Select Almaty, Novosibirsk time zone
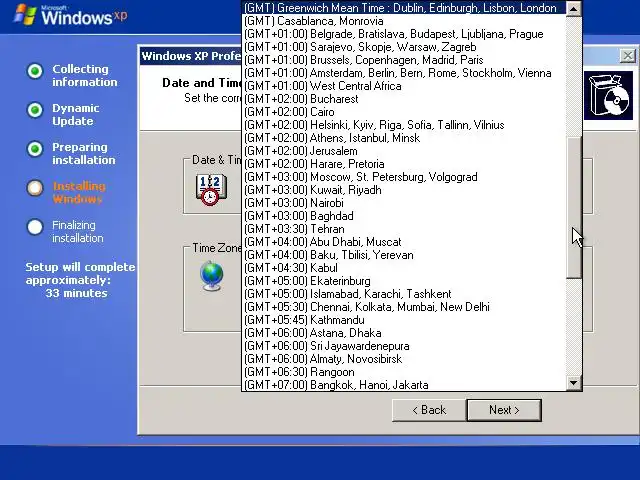Image resolution: width=640 pixels, height=480 pixels. [x=404, y=359]
